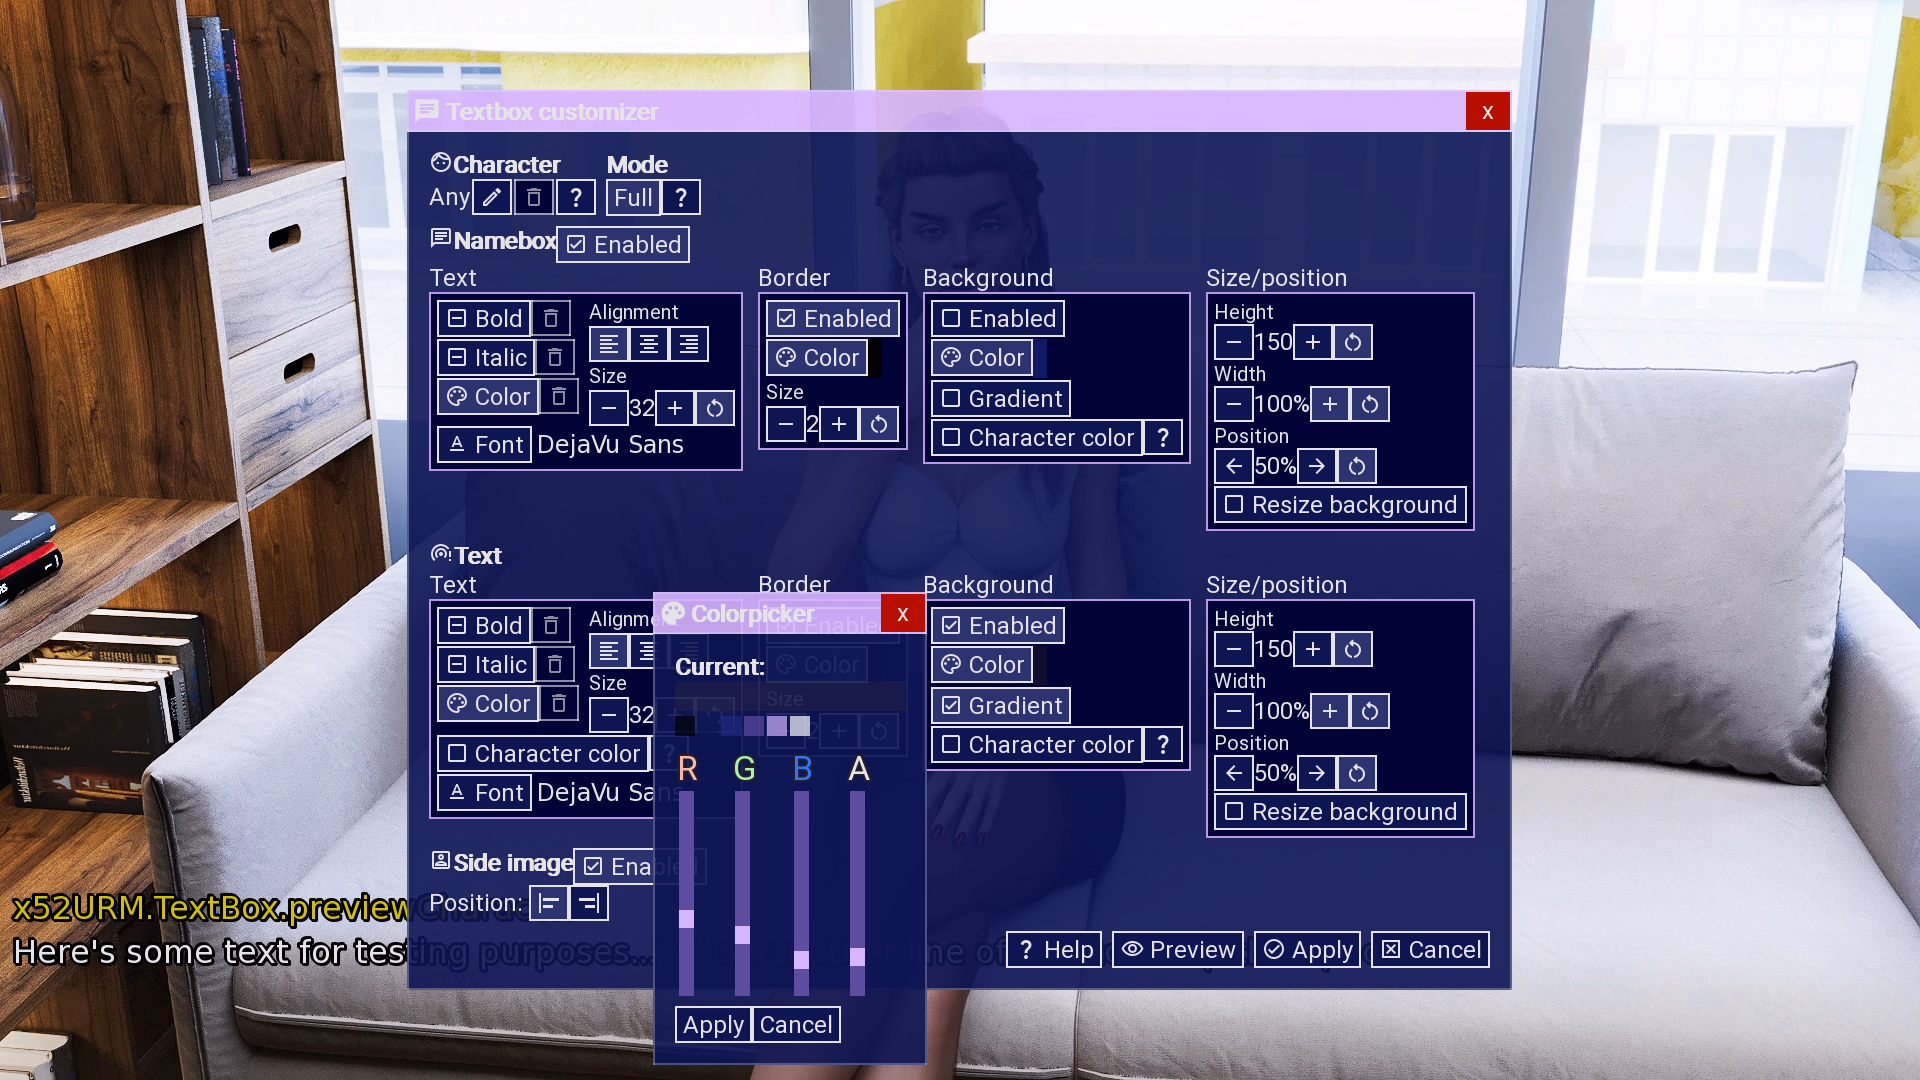Click the black Namebox border color swatch
Screen dimensions: 1920x1080
click(875, 358)
